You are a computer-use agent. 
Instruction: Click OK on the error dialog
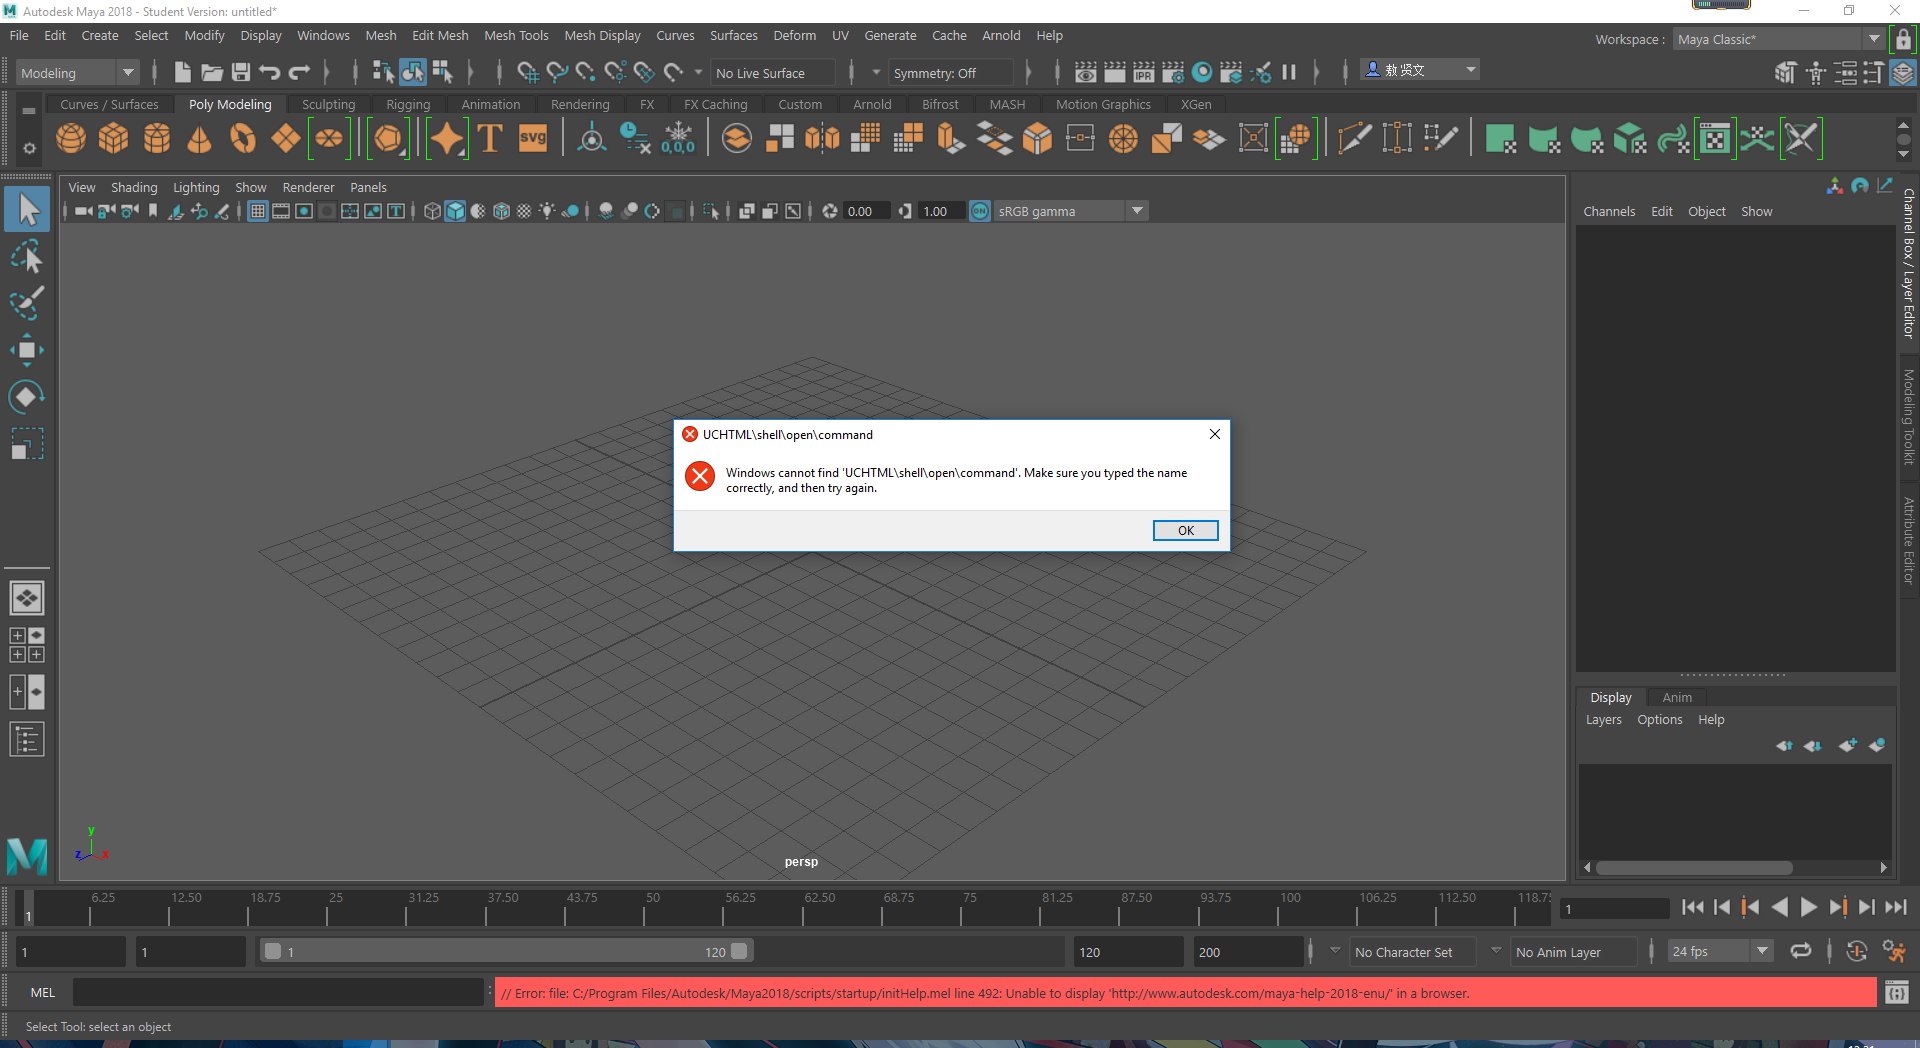tap(1185, 530)
